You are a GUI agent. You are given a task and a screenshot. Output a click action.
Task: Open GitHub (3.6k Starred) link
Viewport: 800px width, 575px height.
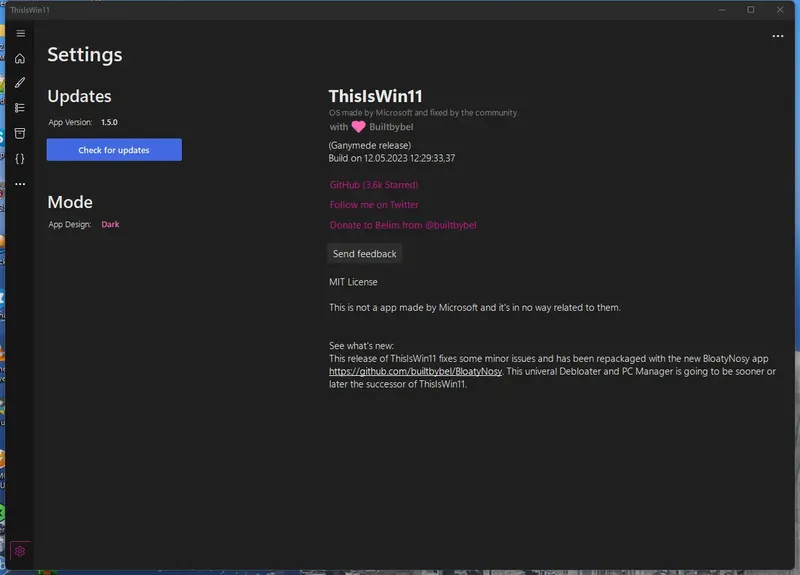pyautogui.click(x=374, y=185)
